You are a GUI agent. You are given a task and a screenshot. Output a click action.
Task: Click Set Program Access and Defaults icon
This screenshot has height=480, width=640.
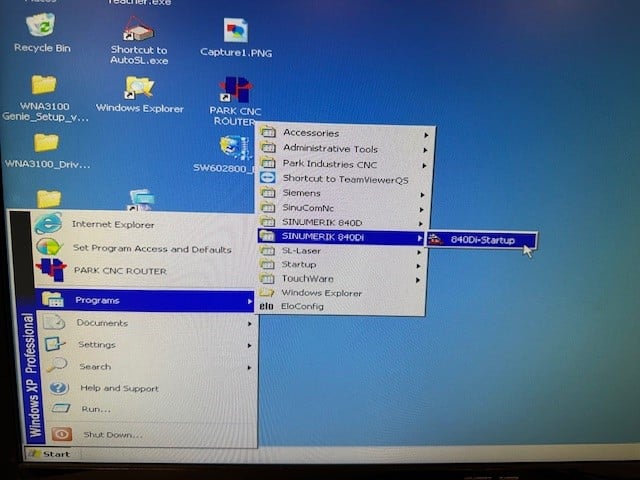[49, 247]
